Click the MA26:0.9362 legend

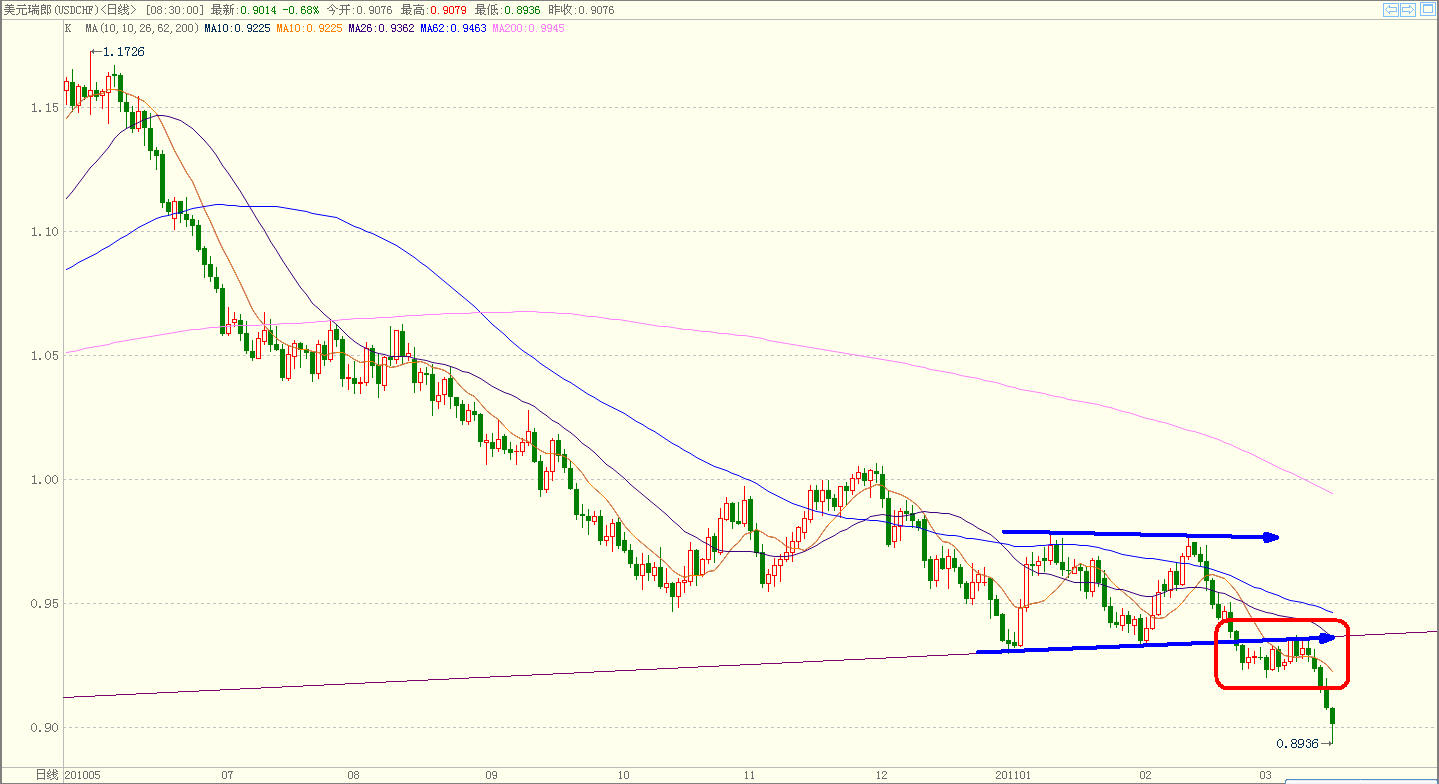click(380, 28)
